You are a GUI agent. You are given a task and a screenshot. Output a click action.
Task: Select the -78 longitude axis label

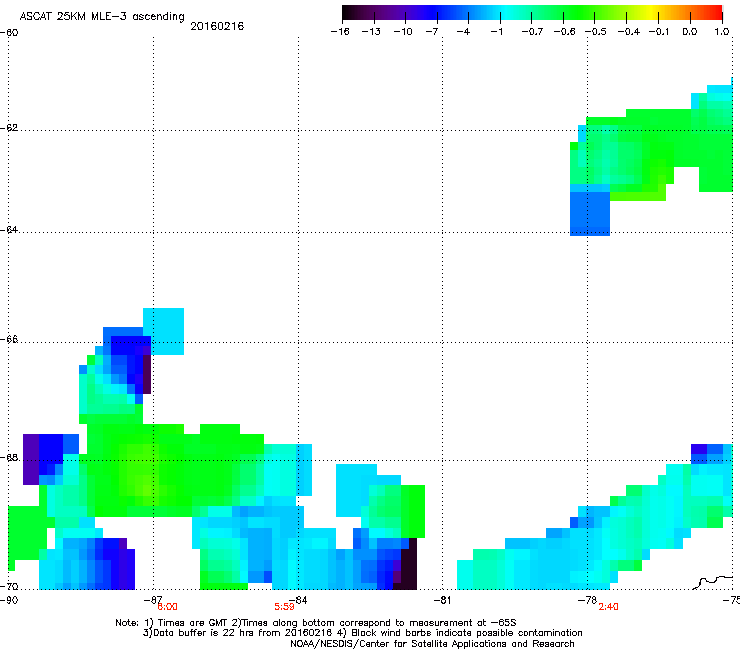point(587,599)
